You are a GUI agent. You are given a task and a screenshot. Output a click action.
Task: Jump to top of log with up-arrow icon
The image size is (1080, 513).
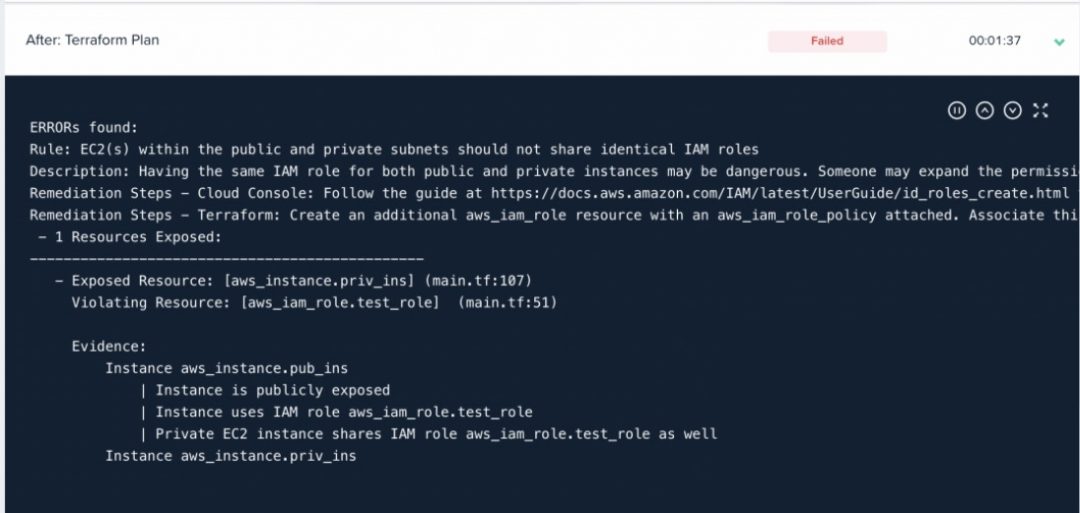coord(985,110)
